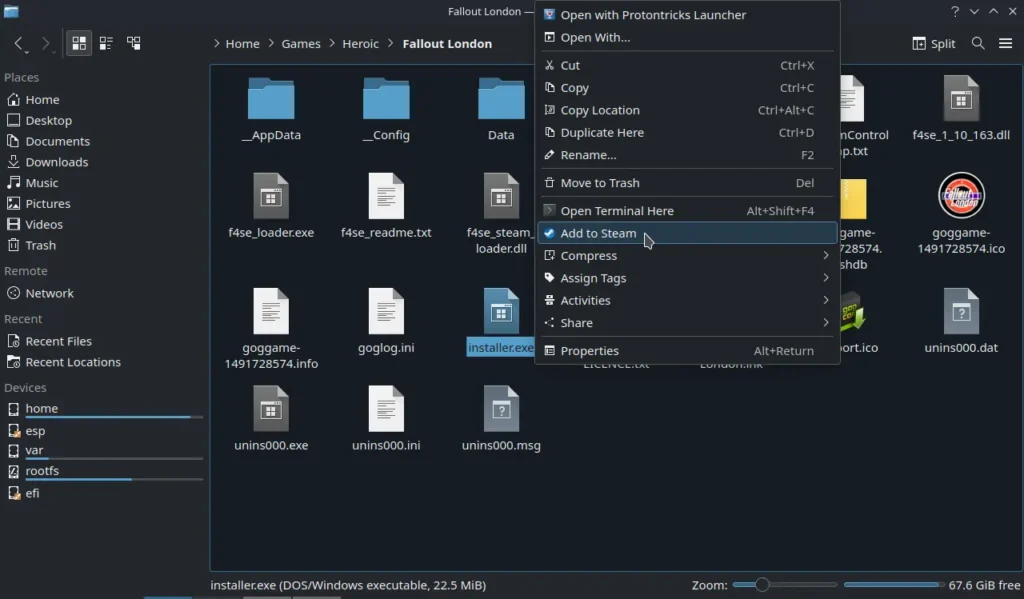Expand the Share submenu

pyautogui.click(x=687, y=323)
